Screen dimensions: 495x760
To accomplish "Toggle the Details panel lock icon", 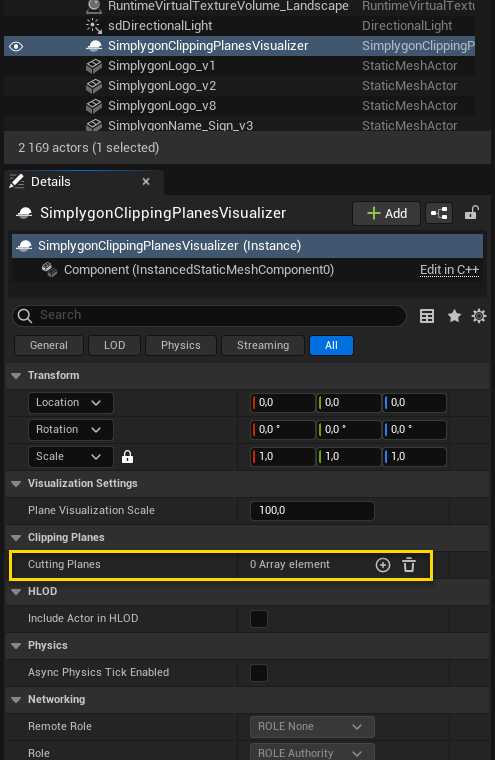I will coord(471,213).
